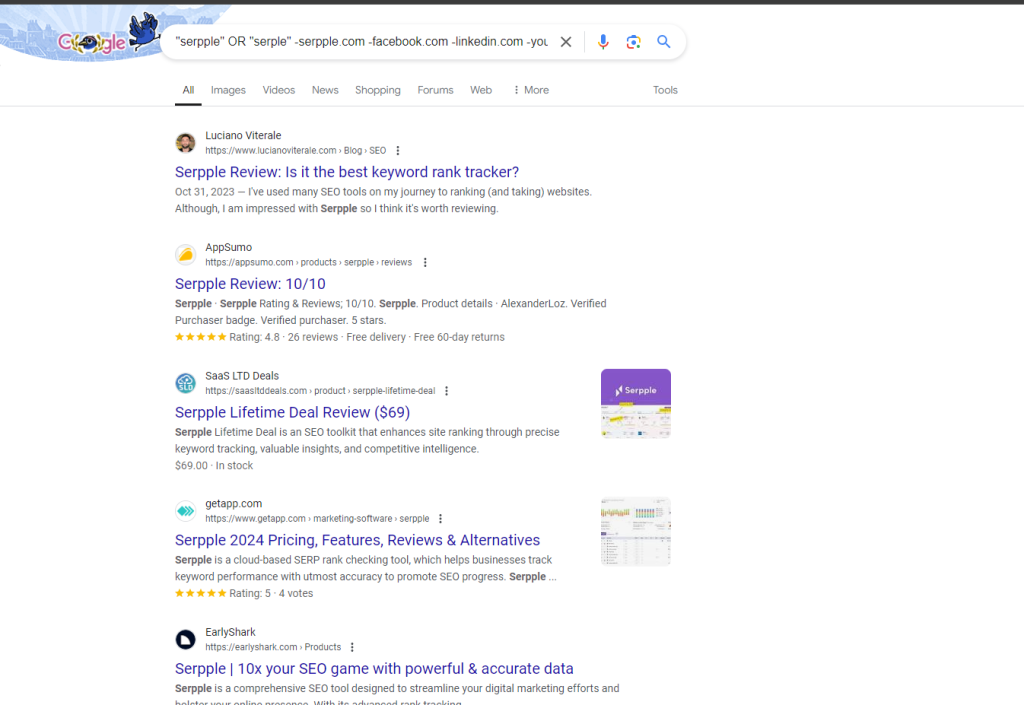The image size is (1024, 705).
Task: Go to the Forums tab
Action: 436,90
